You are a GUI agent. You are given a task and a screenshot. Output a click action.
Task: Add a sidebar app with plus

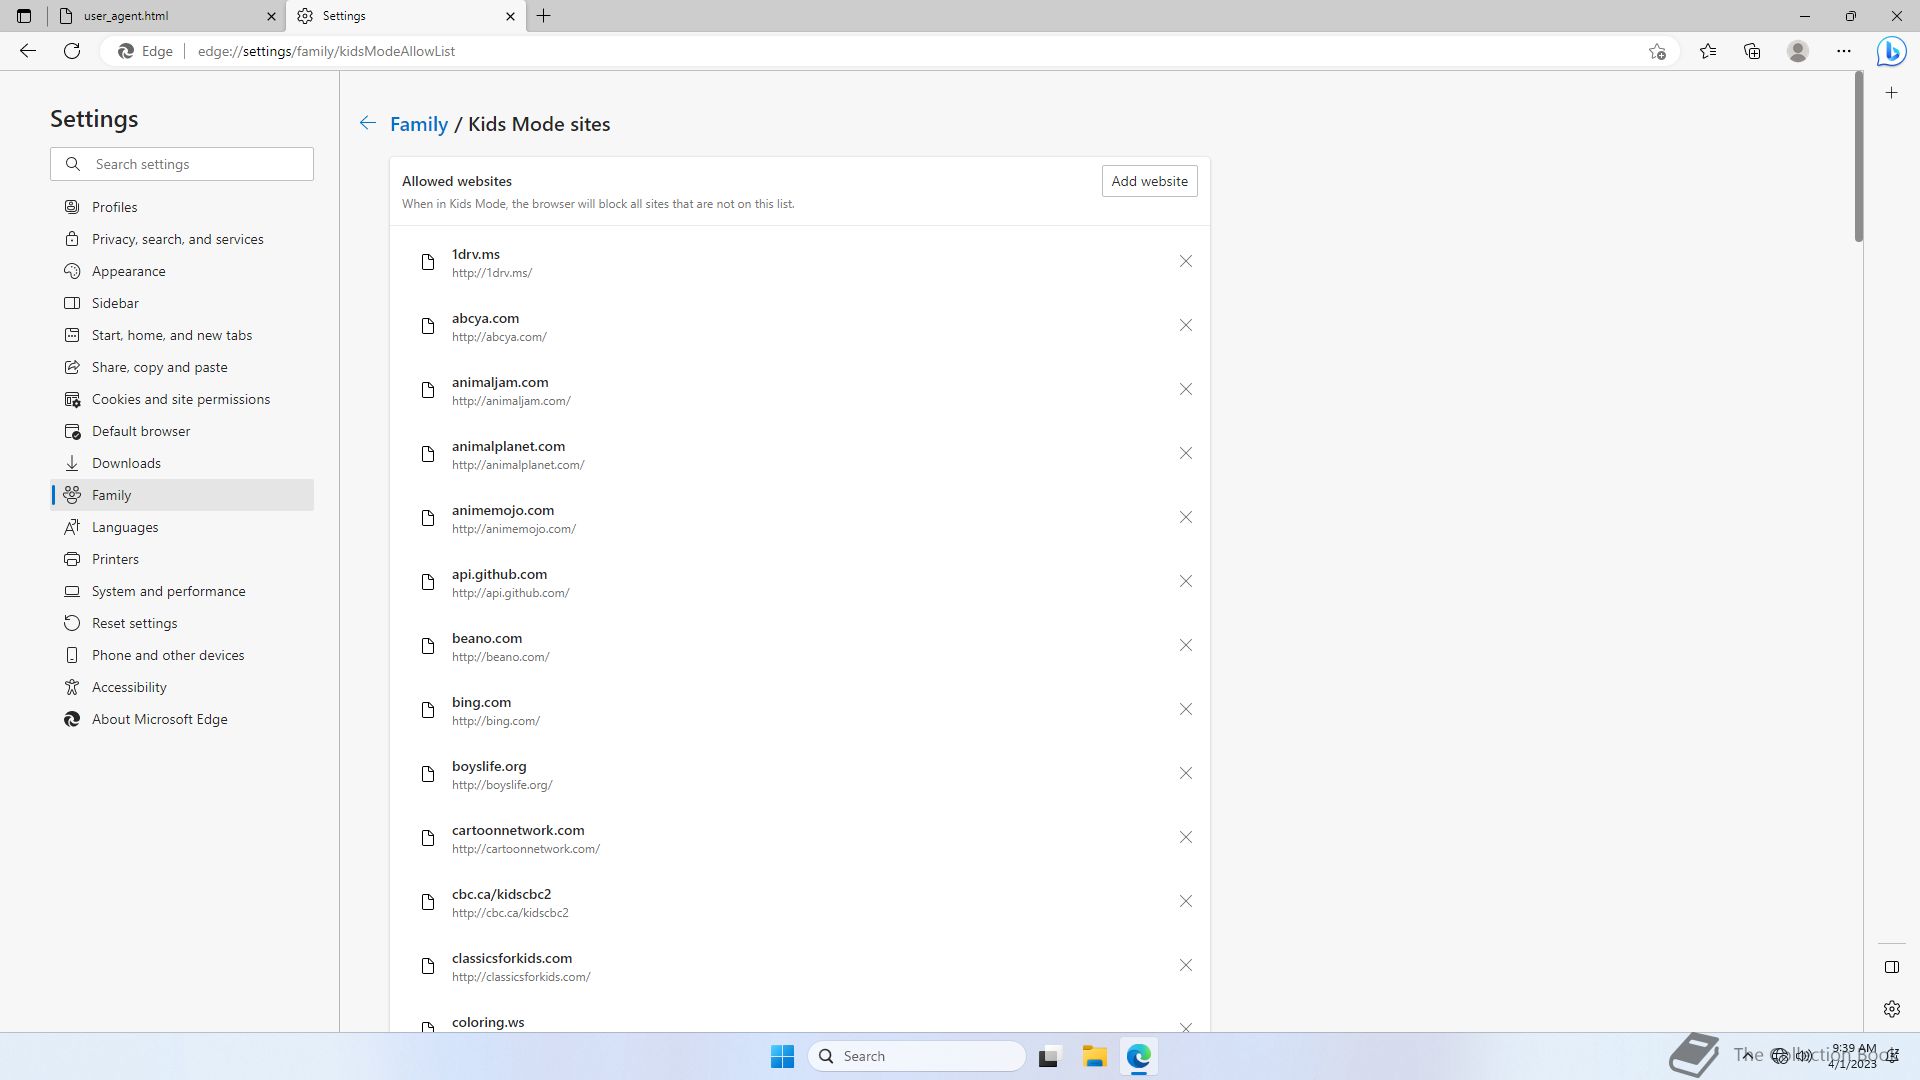pos(1891,93)
